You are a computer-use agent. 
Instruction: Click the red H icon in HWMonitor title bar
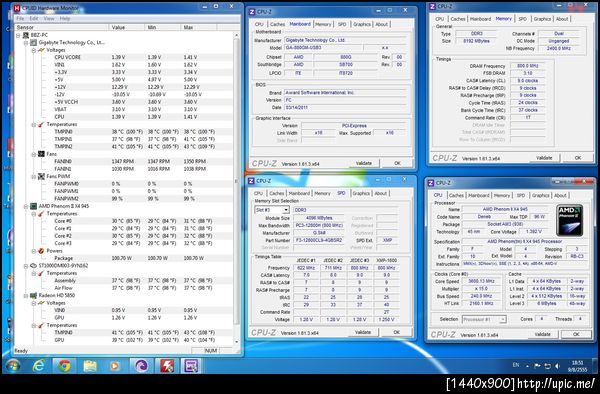click(17, 8)
